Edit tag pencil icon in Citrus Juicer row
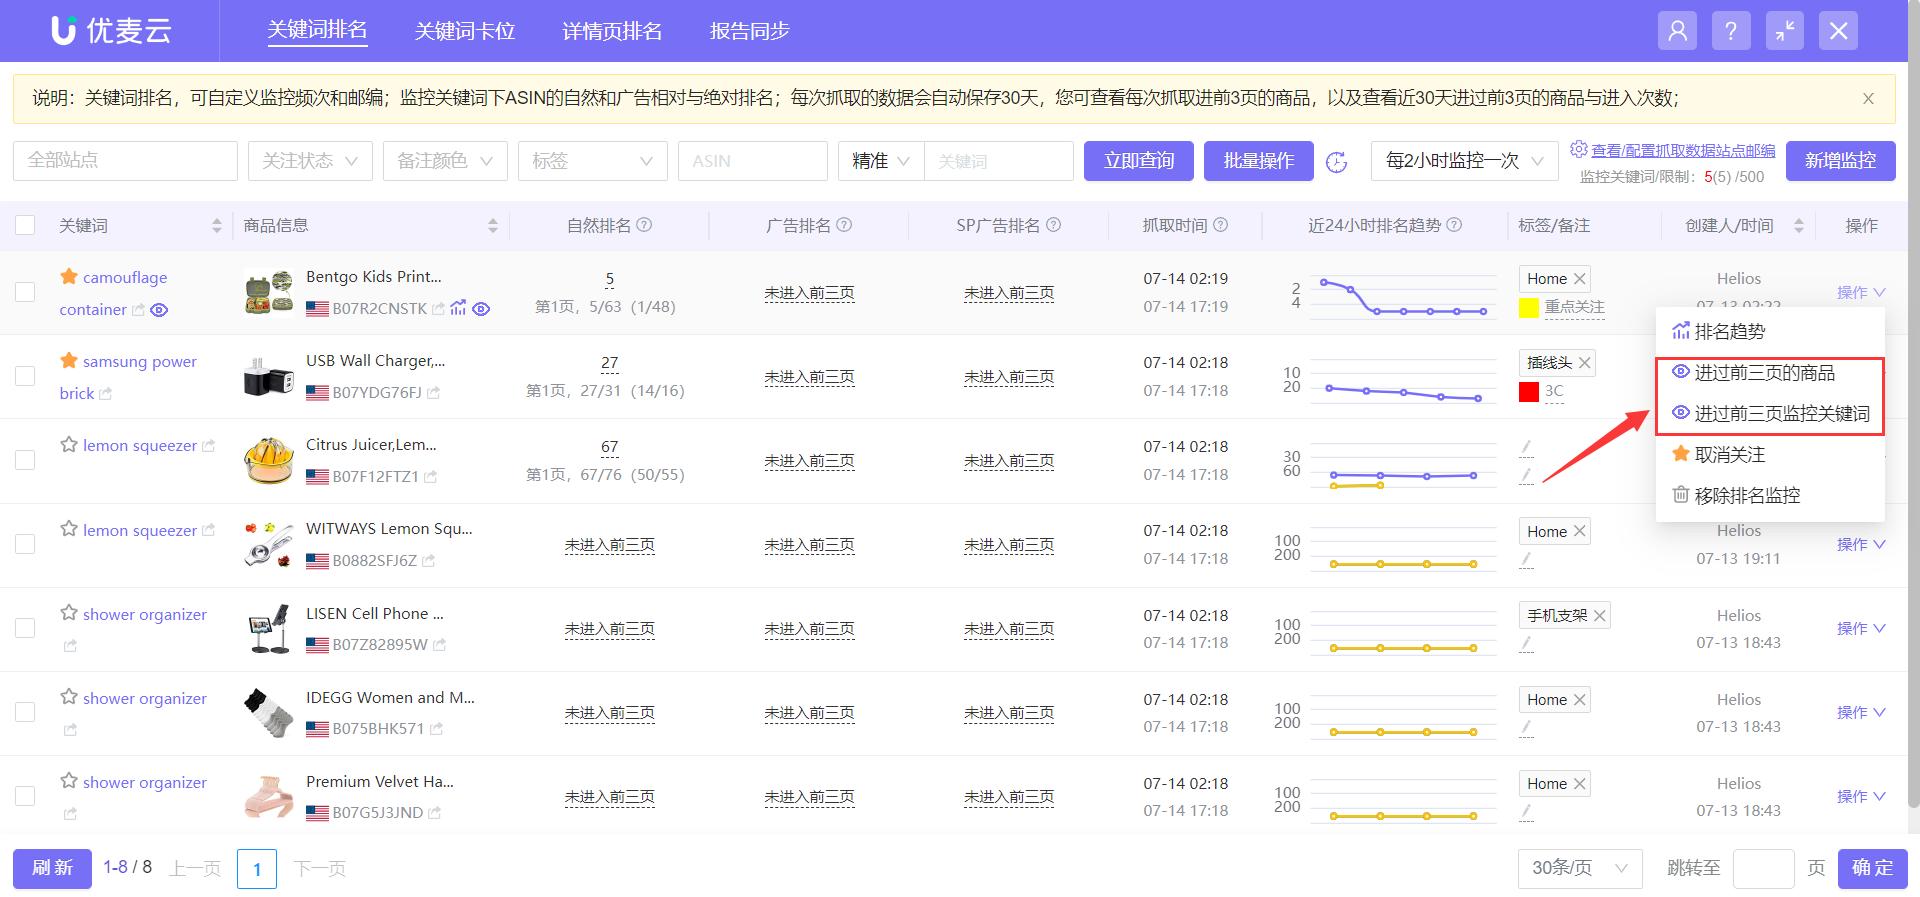 [1526, 447]
